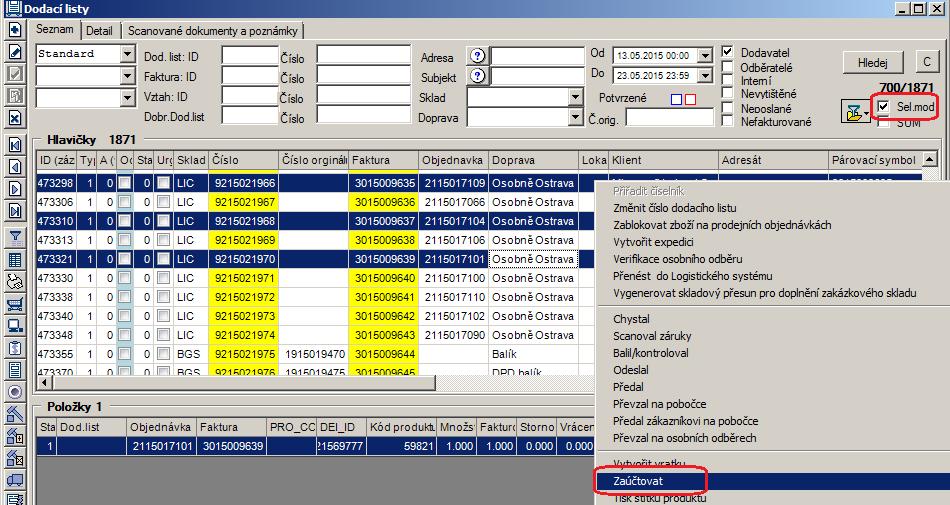This screenshot has width=950, height=505.
Task: Click the Faktura column header in Hlavičky
Action: (x=384, y=160)
